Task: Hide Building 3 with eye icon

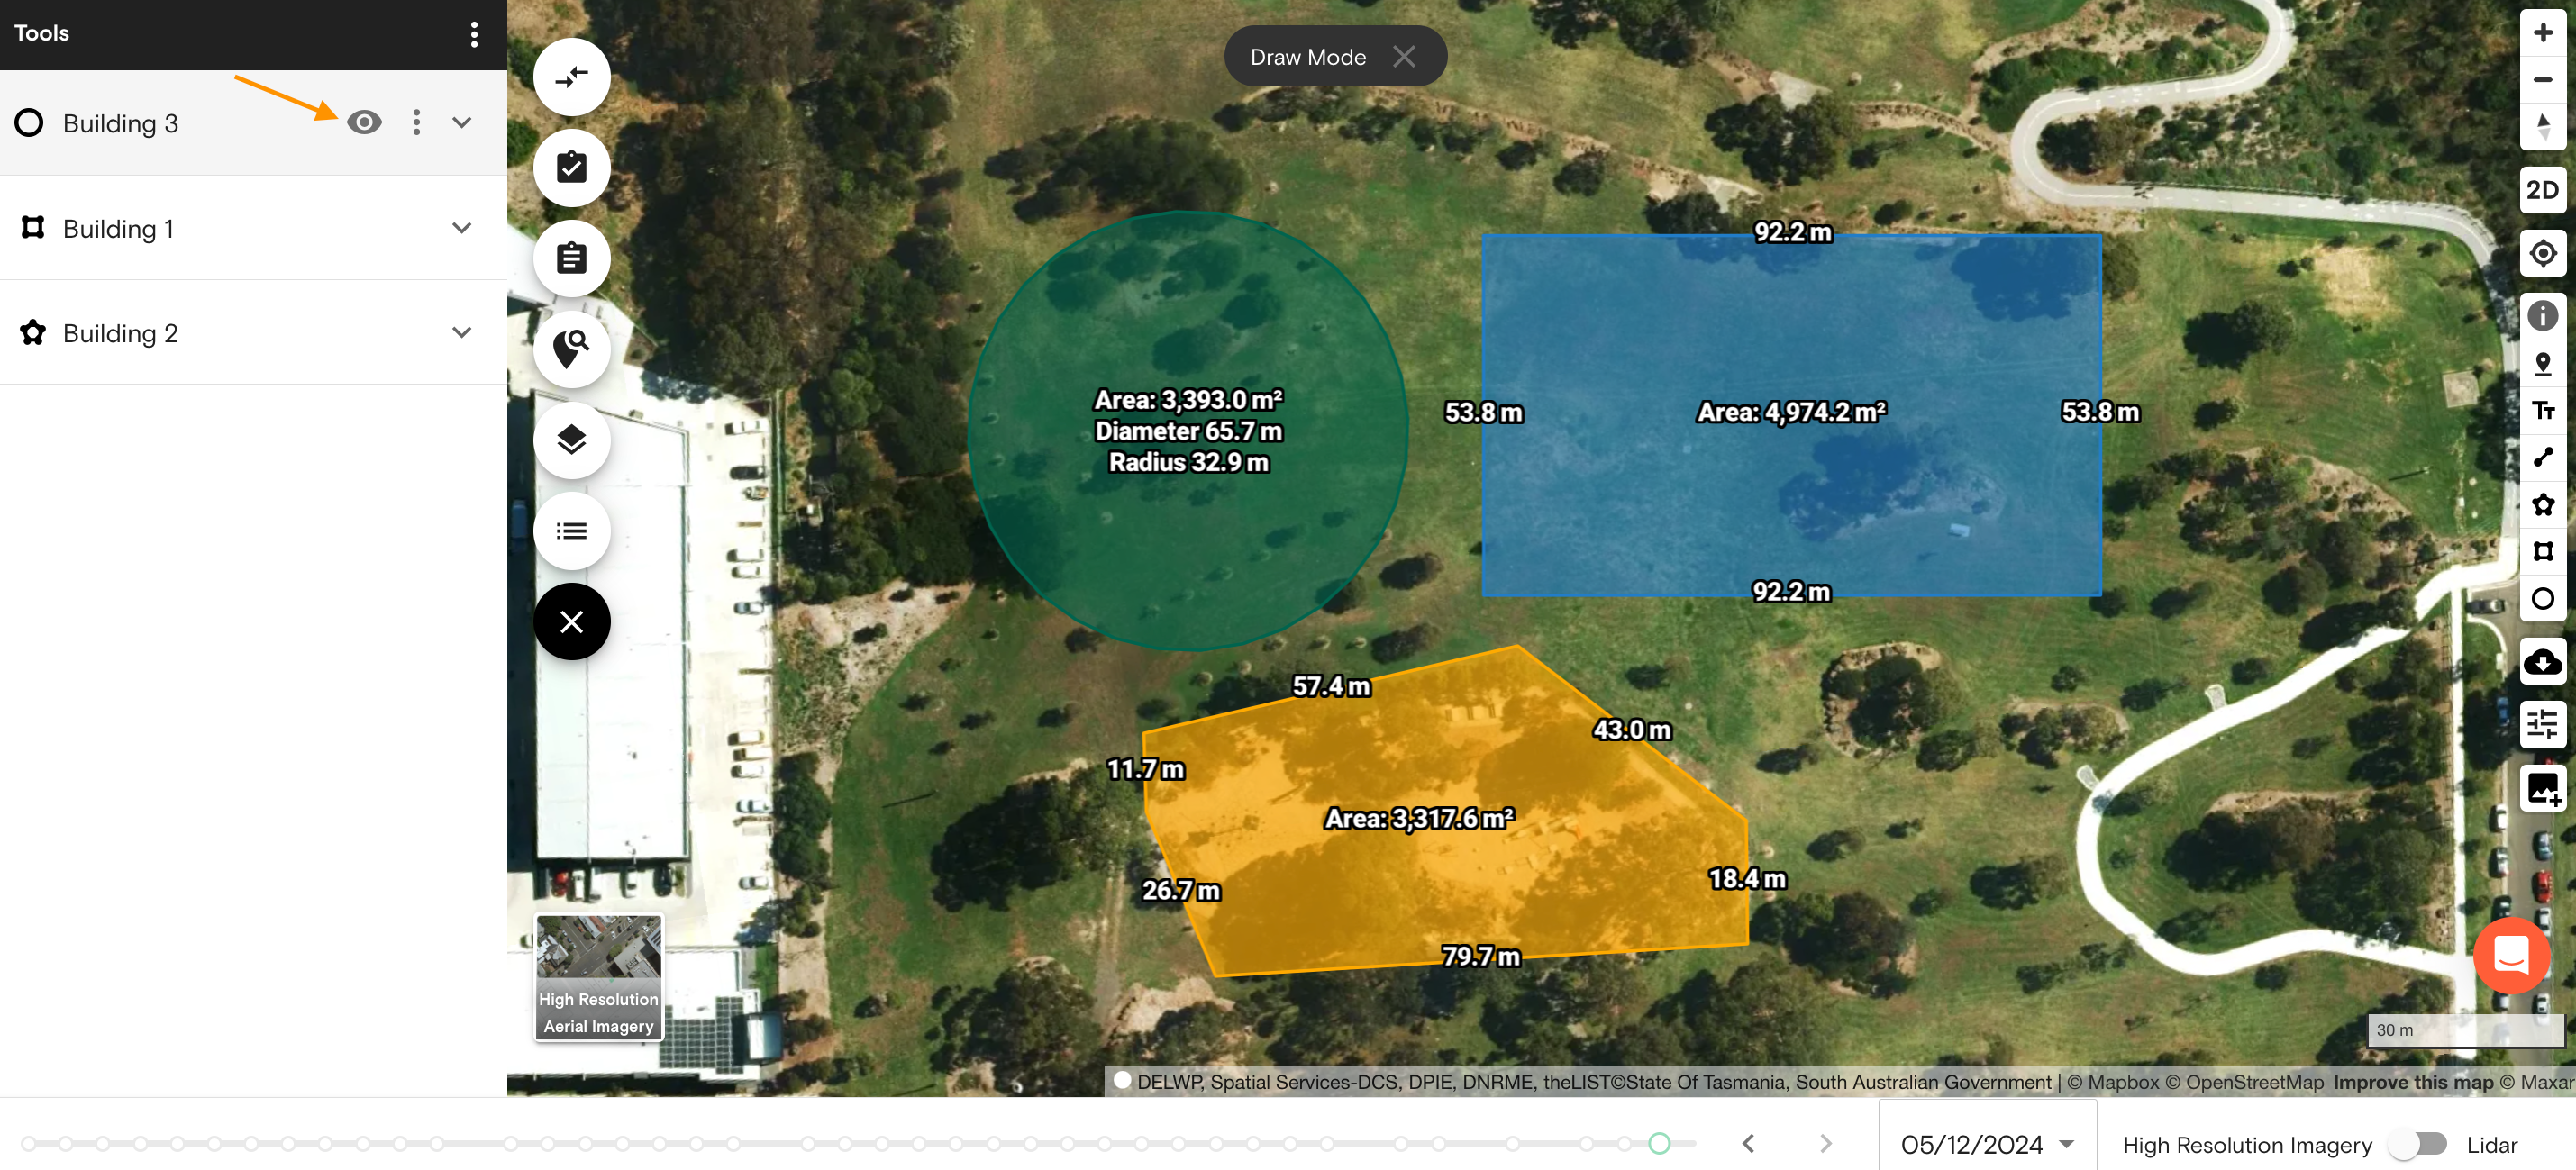Action: tap(364, 123)
